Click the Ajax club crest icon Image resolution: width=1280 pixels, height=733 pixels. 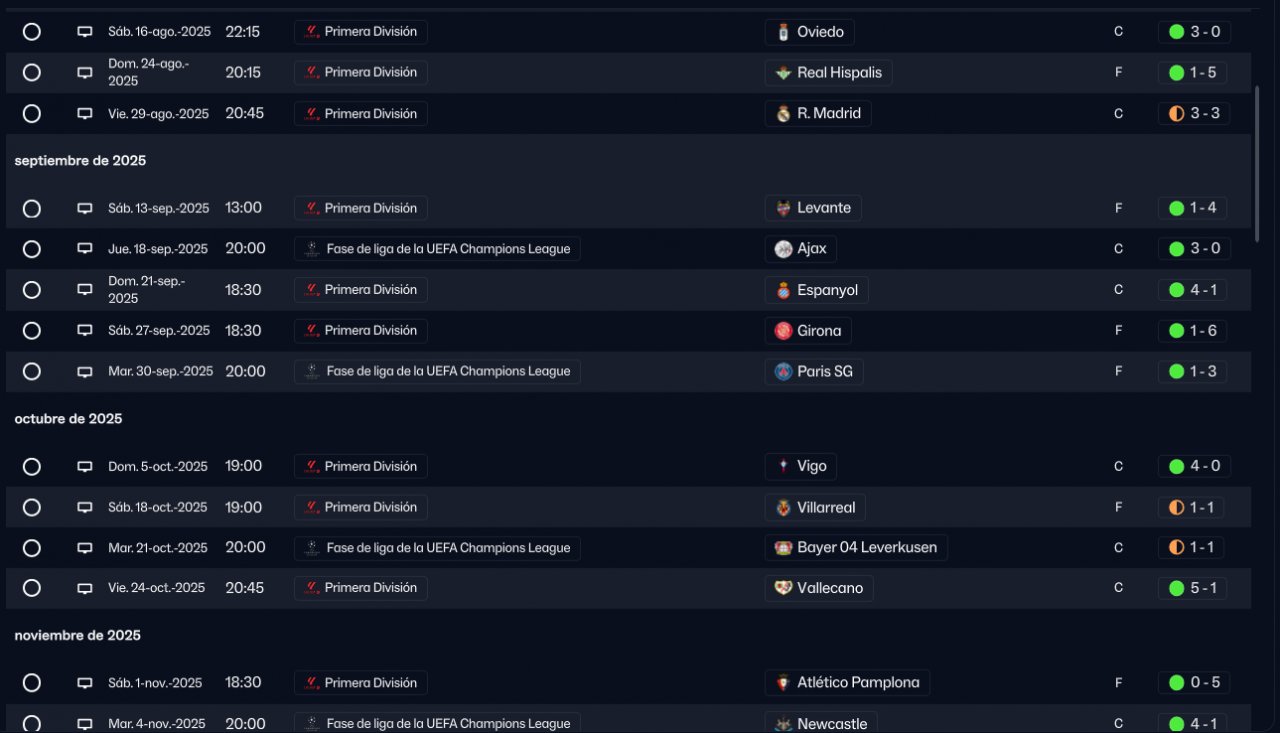point(783,249)
